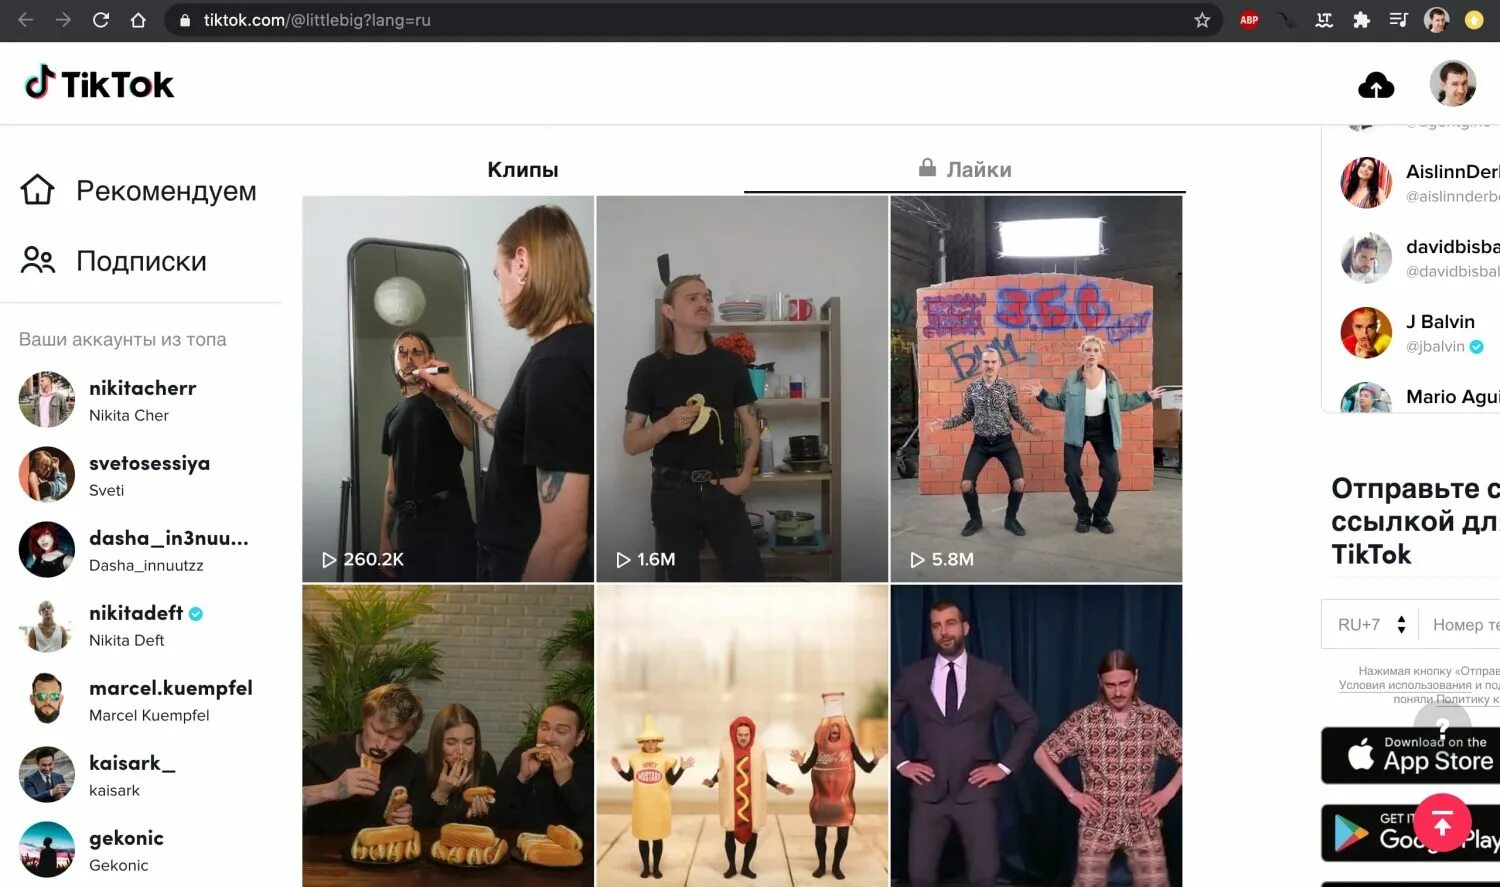1500x887 pixels.
Task: Go back with browser back arrow
Action: click(x=26, y=20)
